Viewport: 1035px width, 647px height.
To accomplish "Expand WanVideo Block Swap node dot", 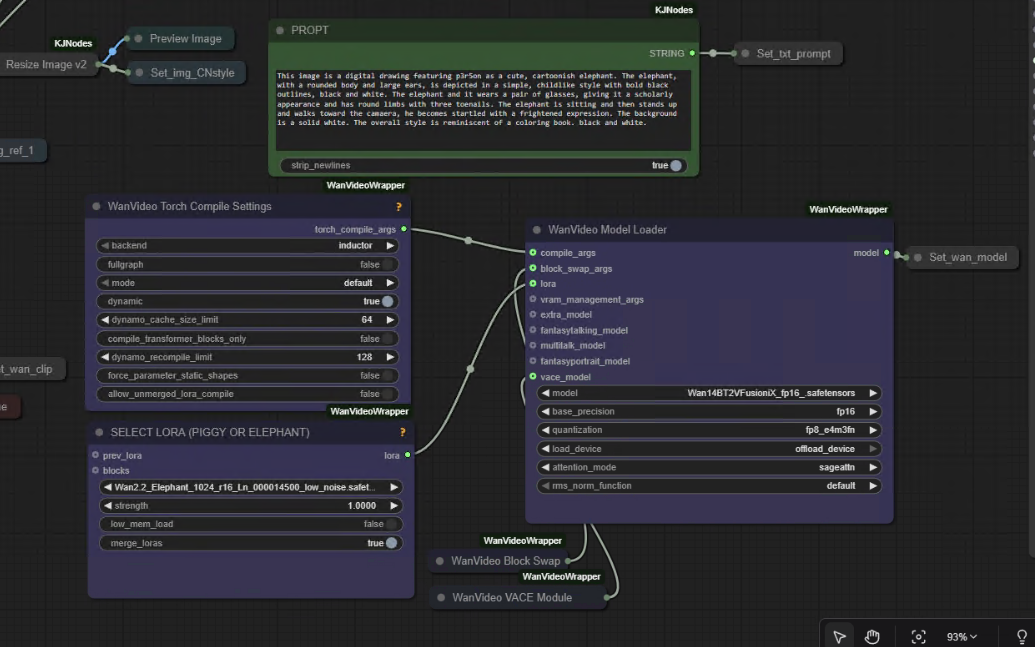I will coord(440,561).
